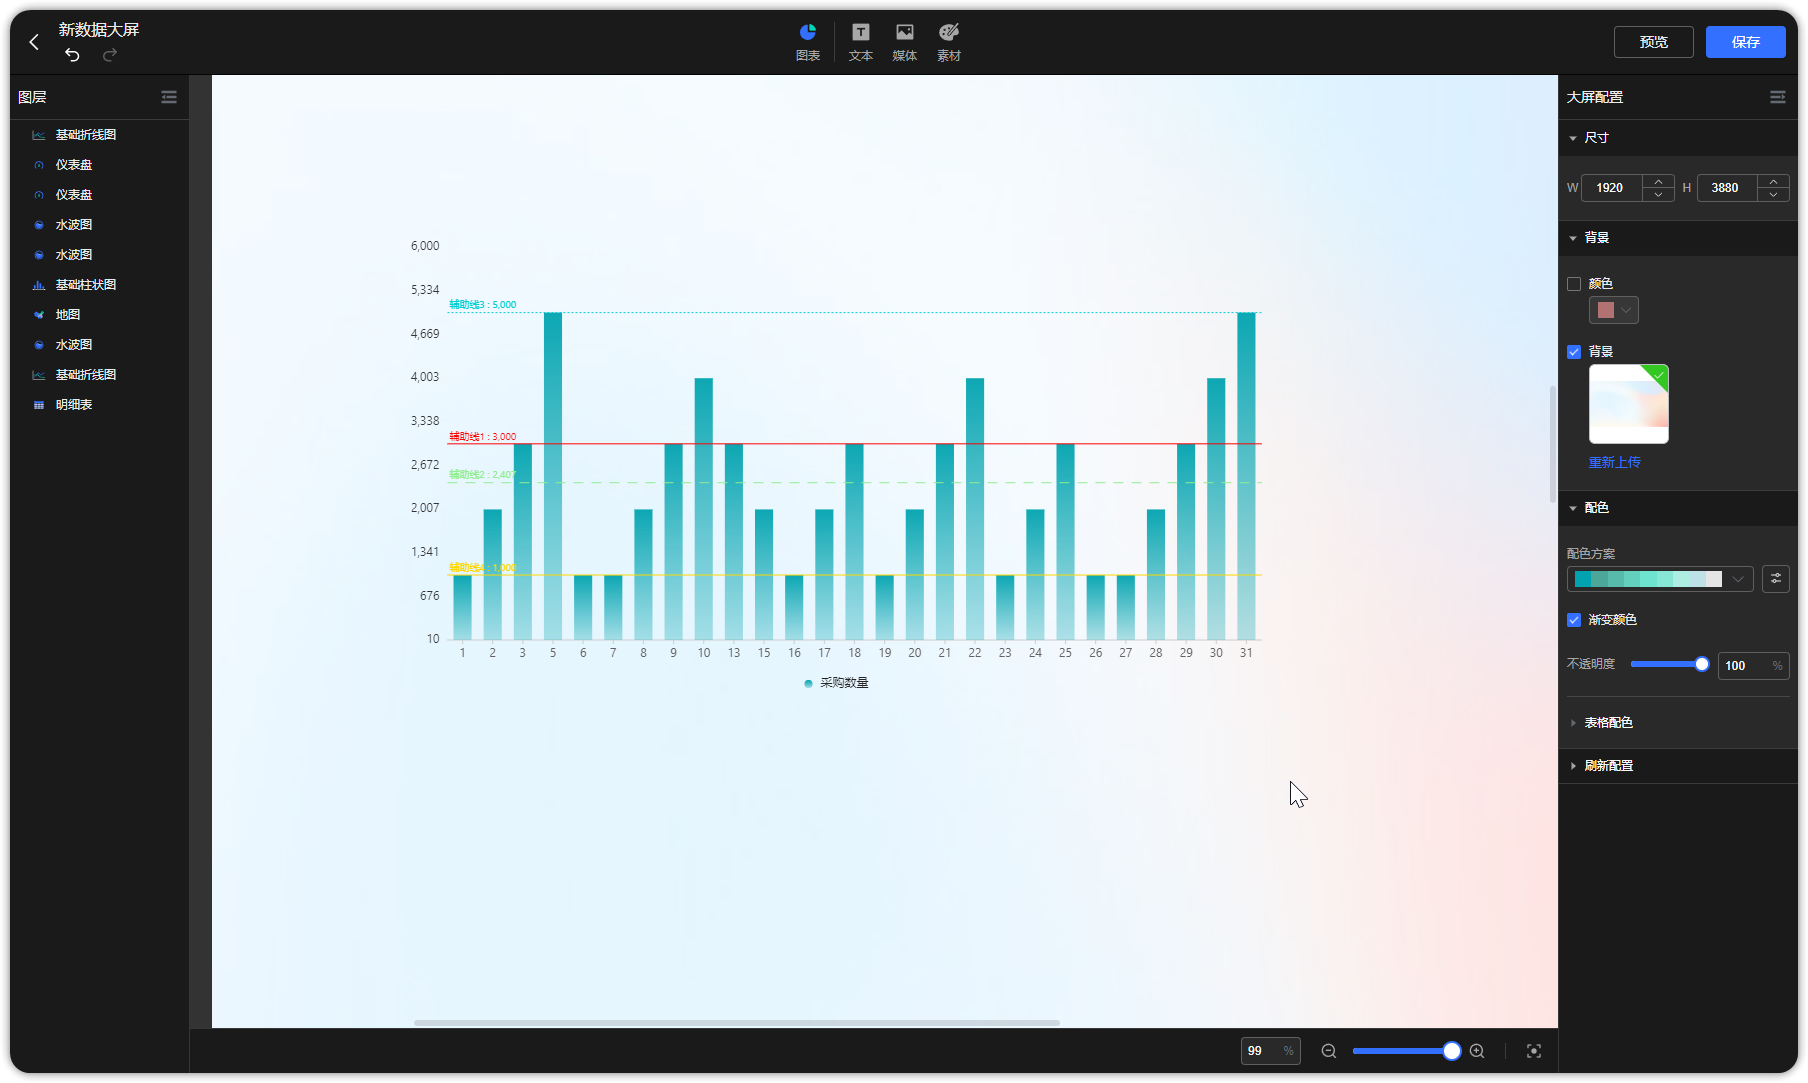
Task: Undo the last action
Action: tap(72, 55)
